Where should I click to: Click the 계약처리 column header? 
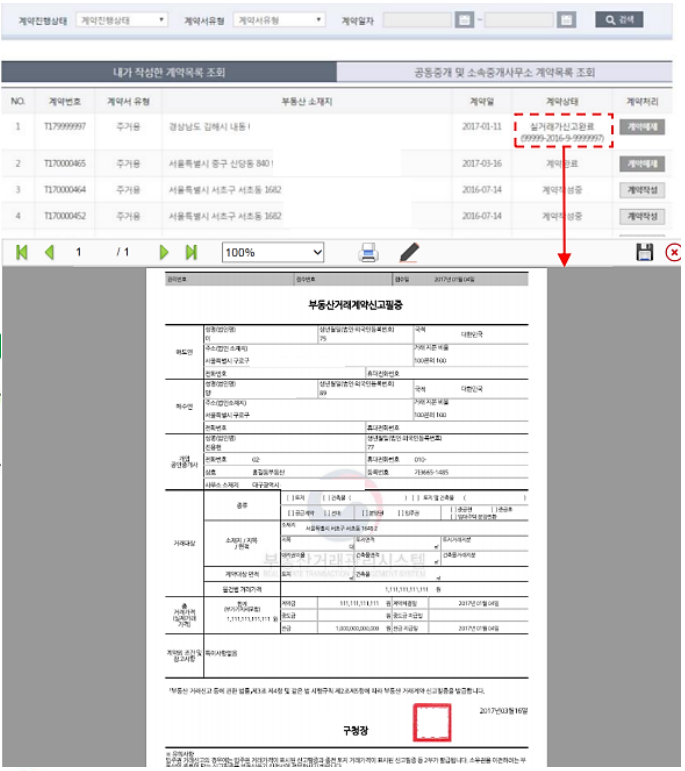[x=642, y=101]
